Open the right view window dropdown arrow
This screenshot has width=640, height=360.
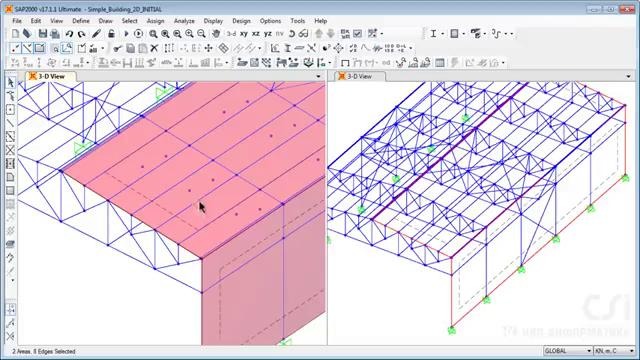[628, 76]
